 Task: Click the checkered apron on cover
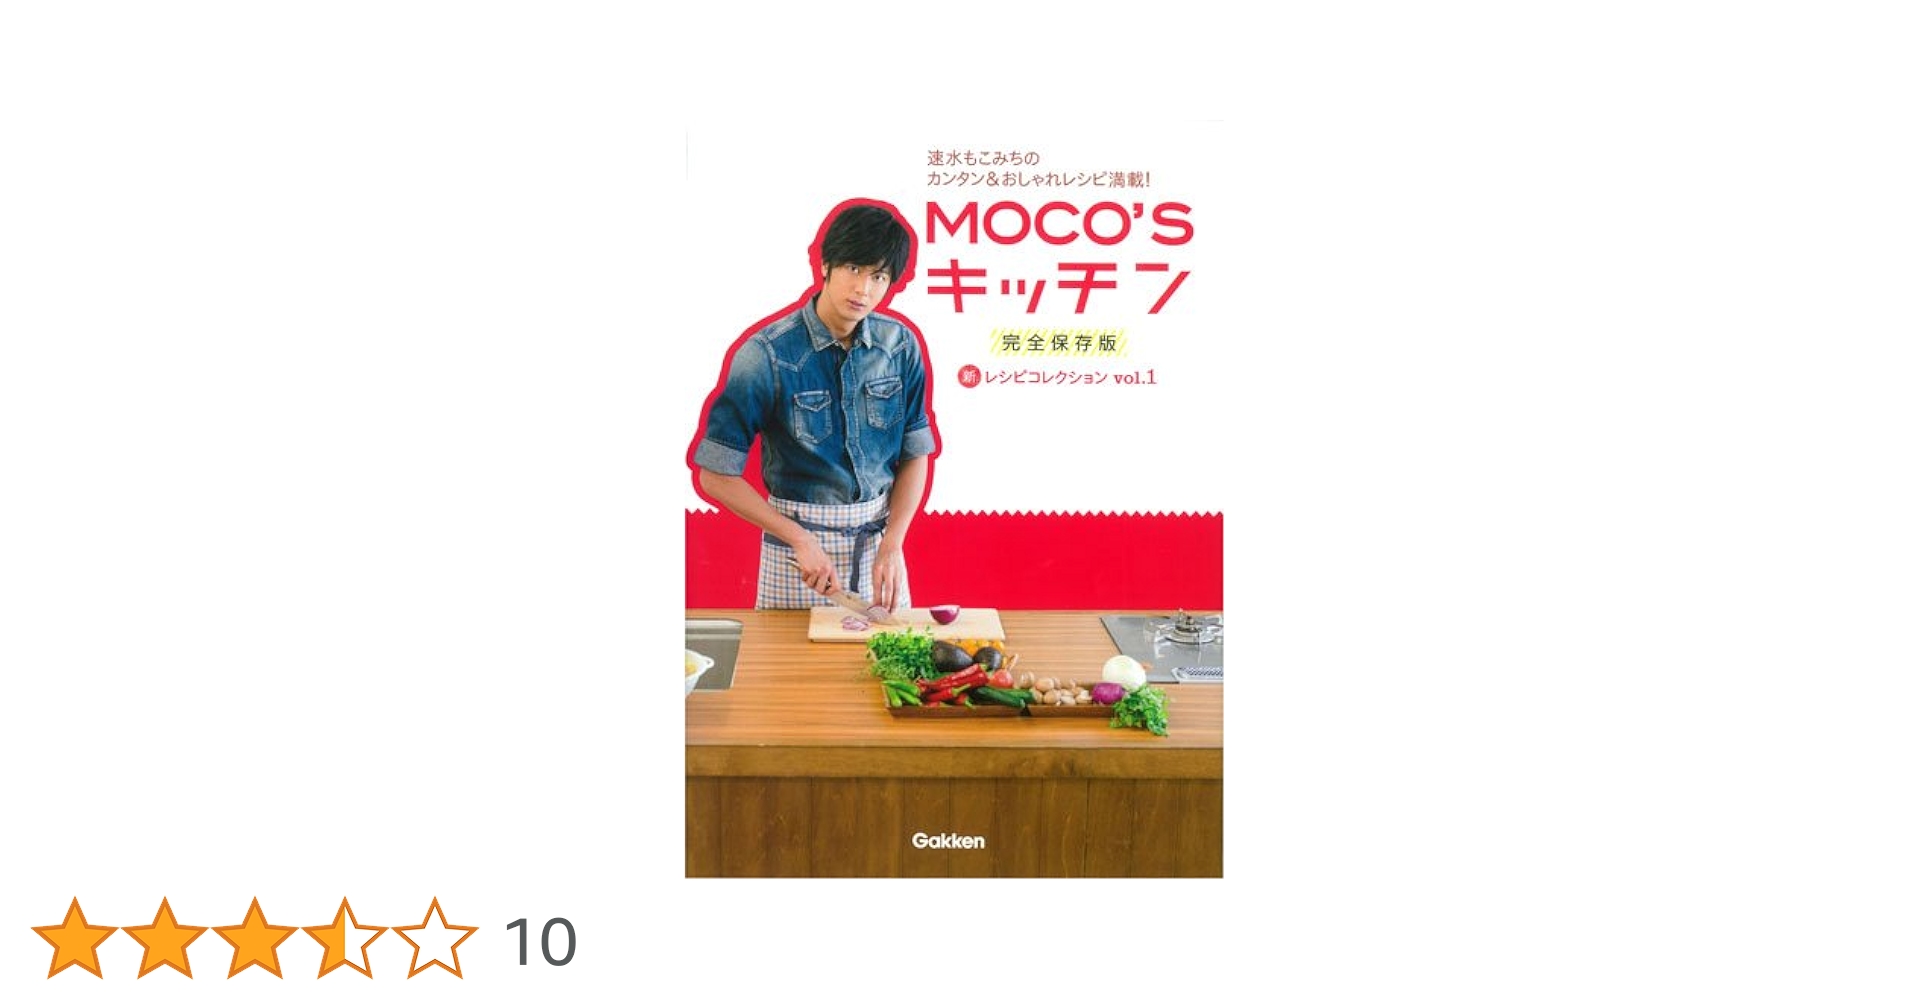(x=828, y=553)
